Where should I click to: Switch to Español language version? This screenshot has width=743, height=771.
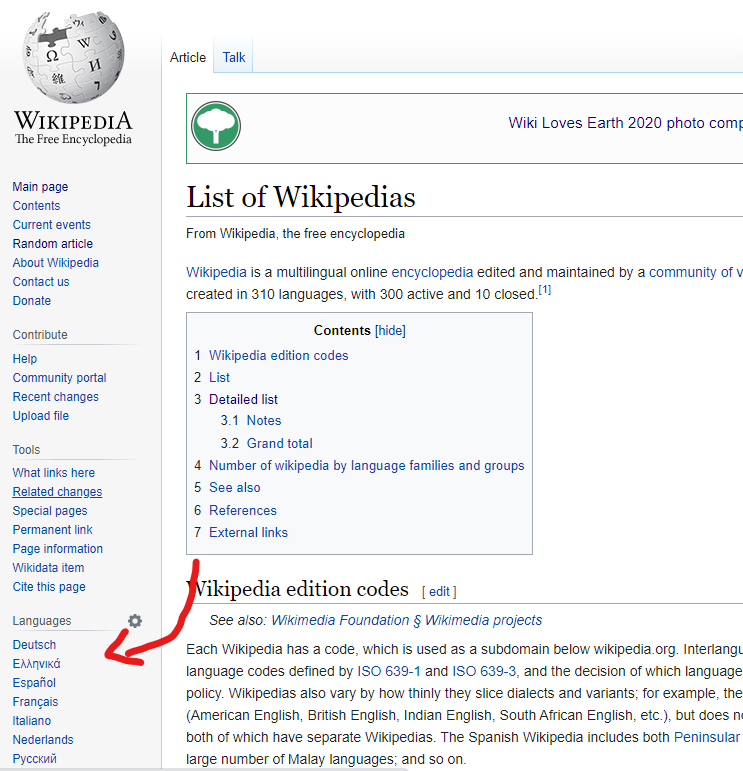click(34, 683)
